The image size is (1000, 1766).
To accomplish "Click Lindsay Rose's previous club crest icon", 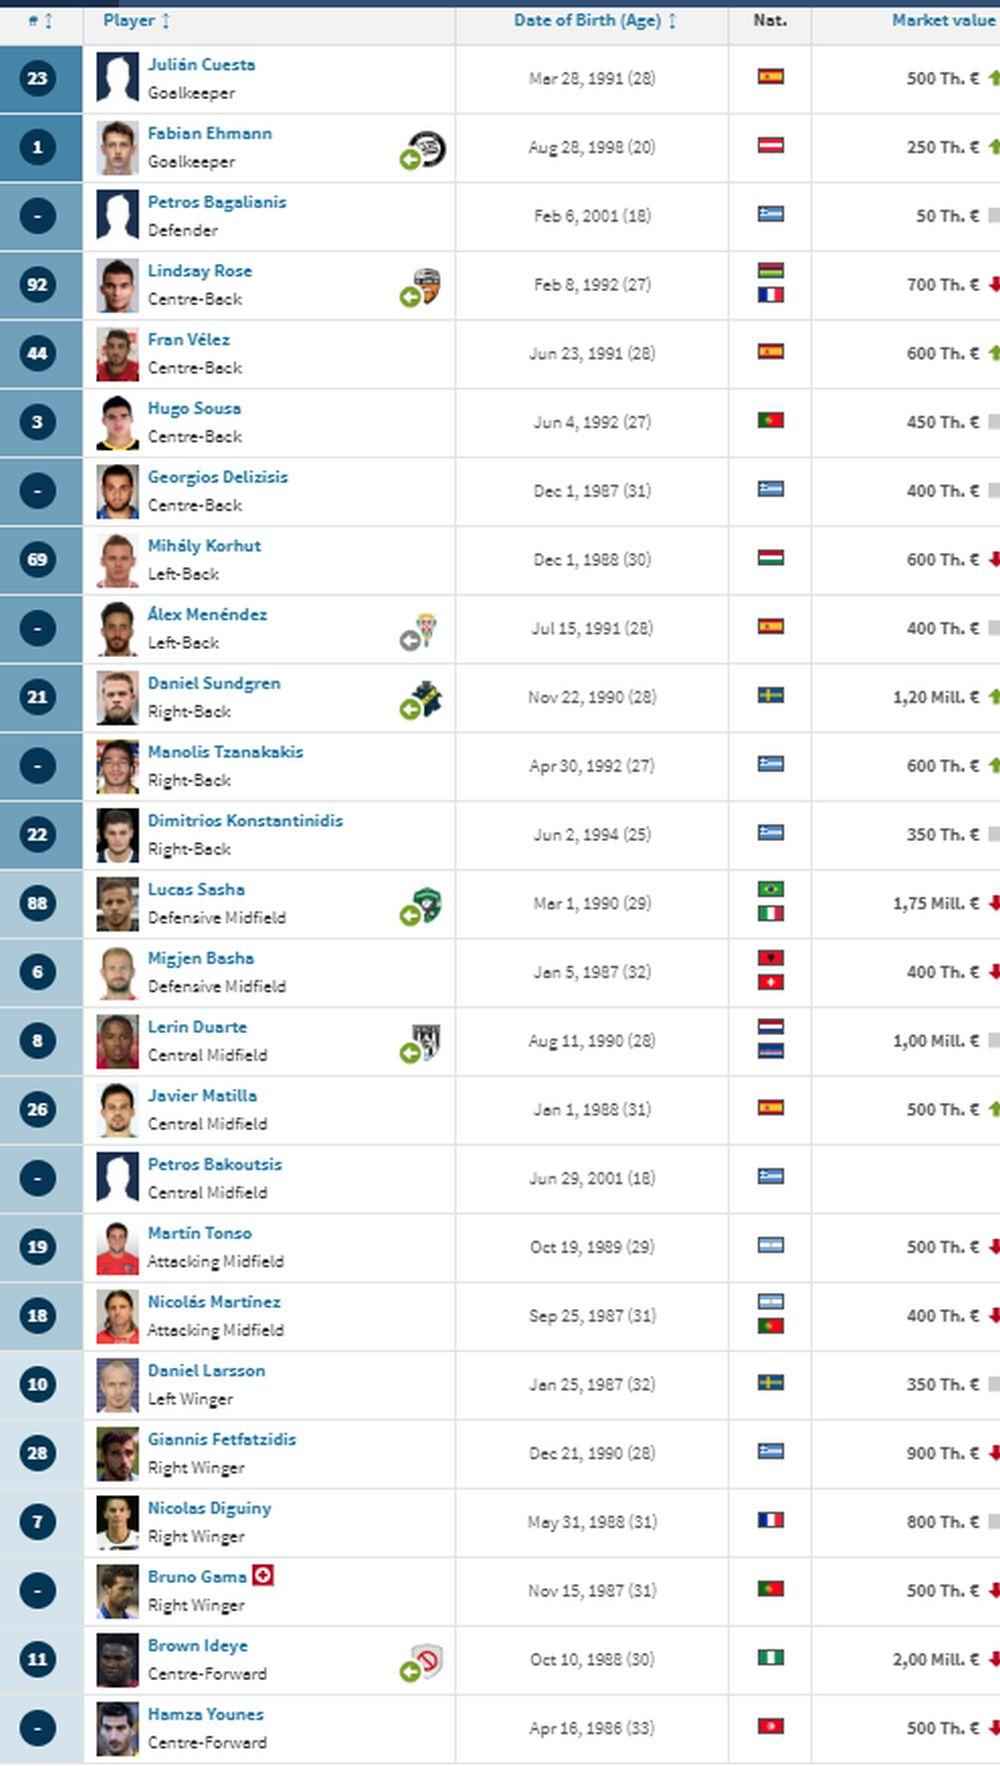I will click(426, 285).
